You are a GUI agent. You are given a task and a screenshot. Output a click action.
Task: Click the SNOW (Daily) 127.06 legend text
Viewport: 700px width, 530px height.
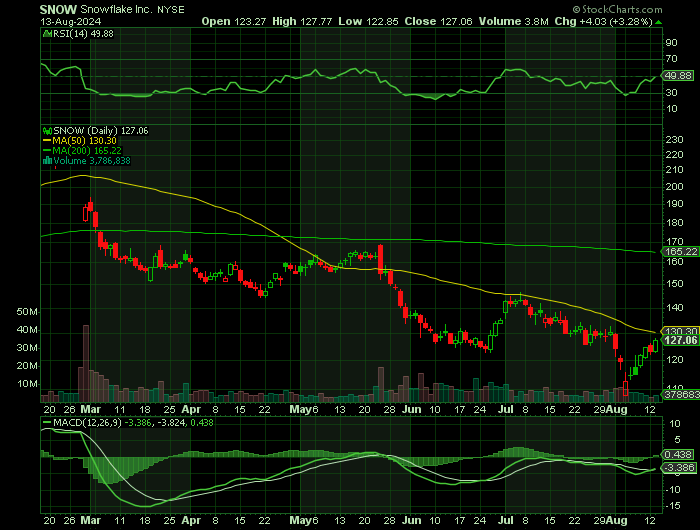tap(100, 131)
